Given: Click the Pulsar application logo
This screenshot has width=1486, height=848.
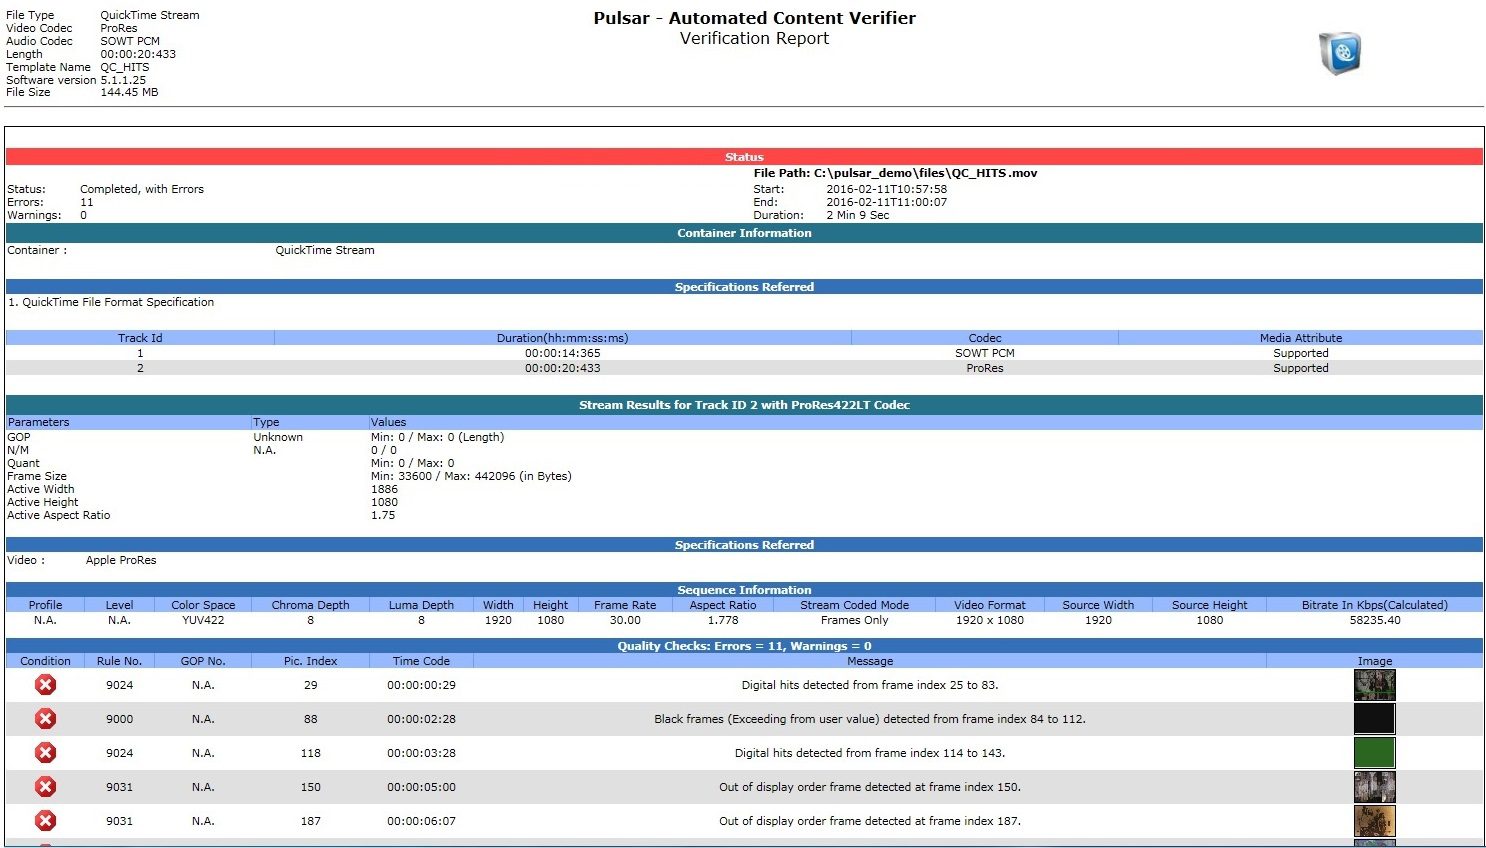Looking at the screenshot, I should [x=1340, y=52].
